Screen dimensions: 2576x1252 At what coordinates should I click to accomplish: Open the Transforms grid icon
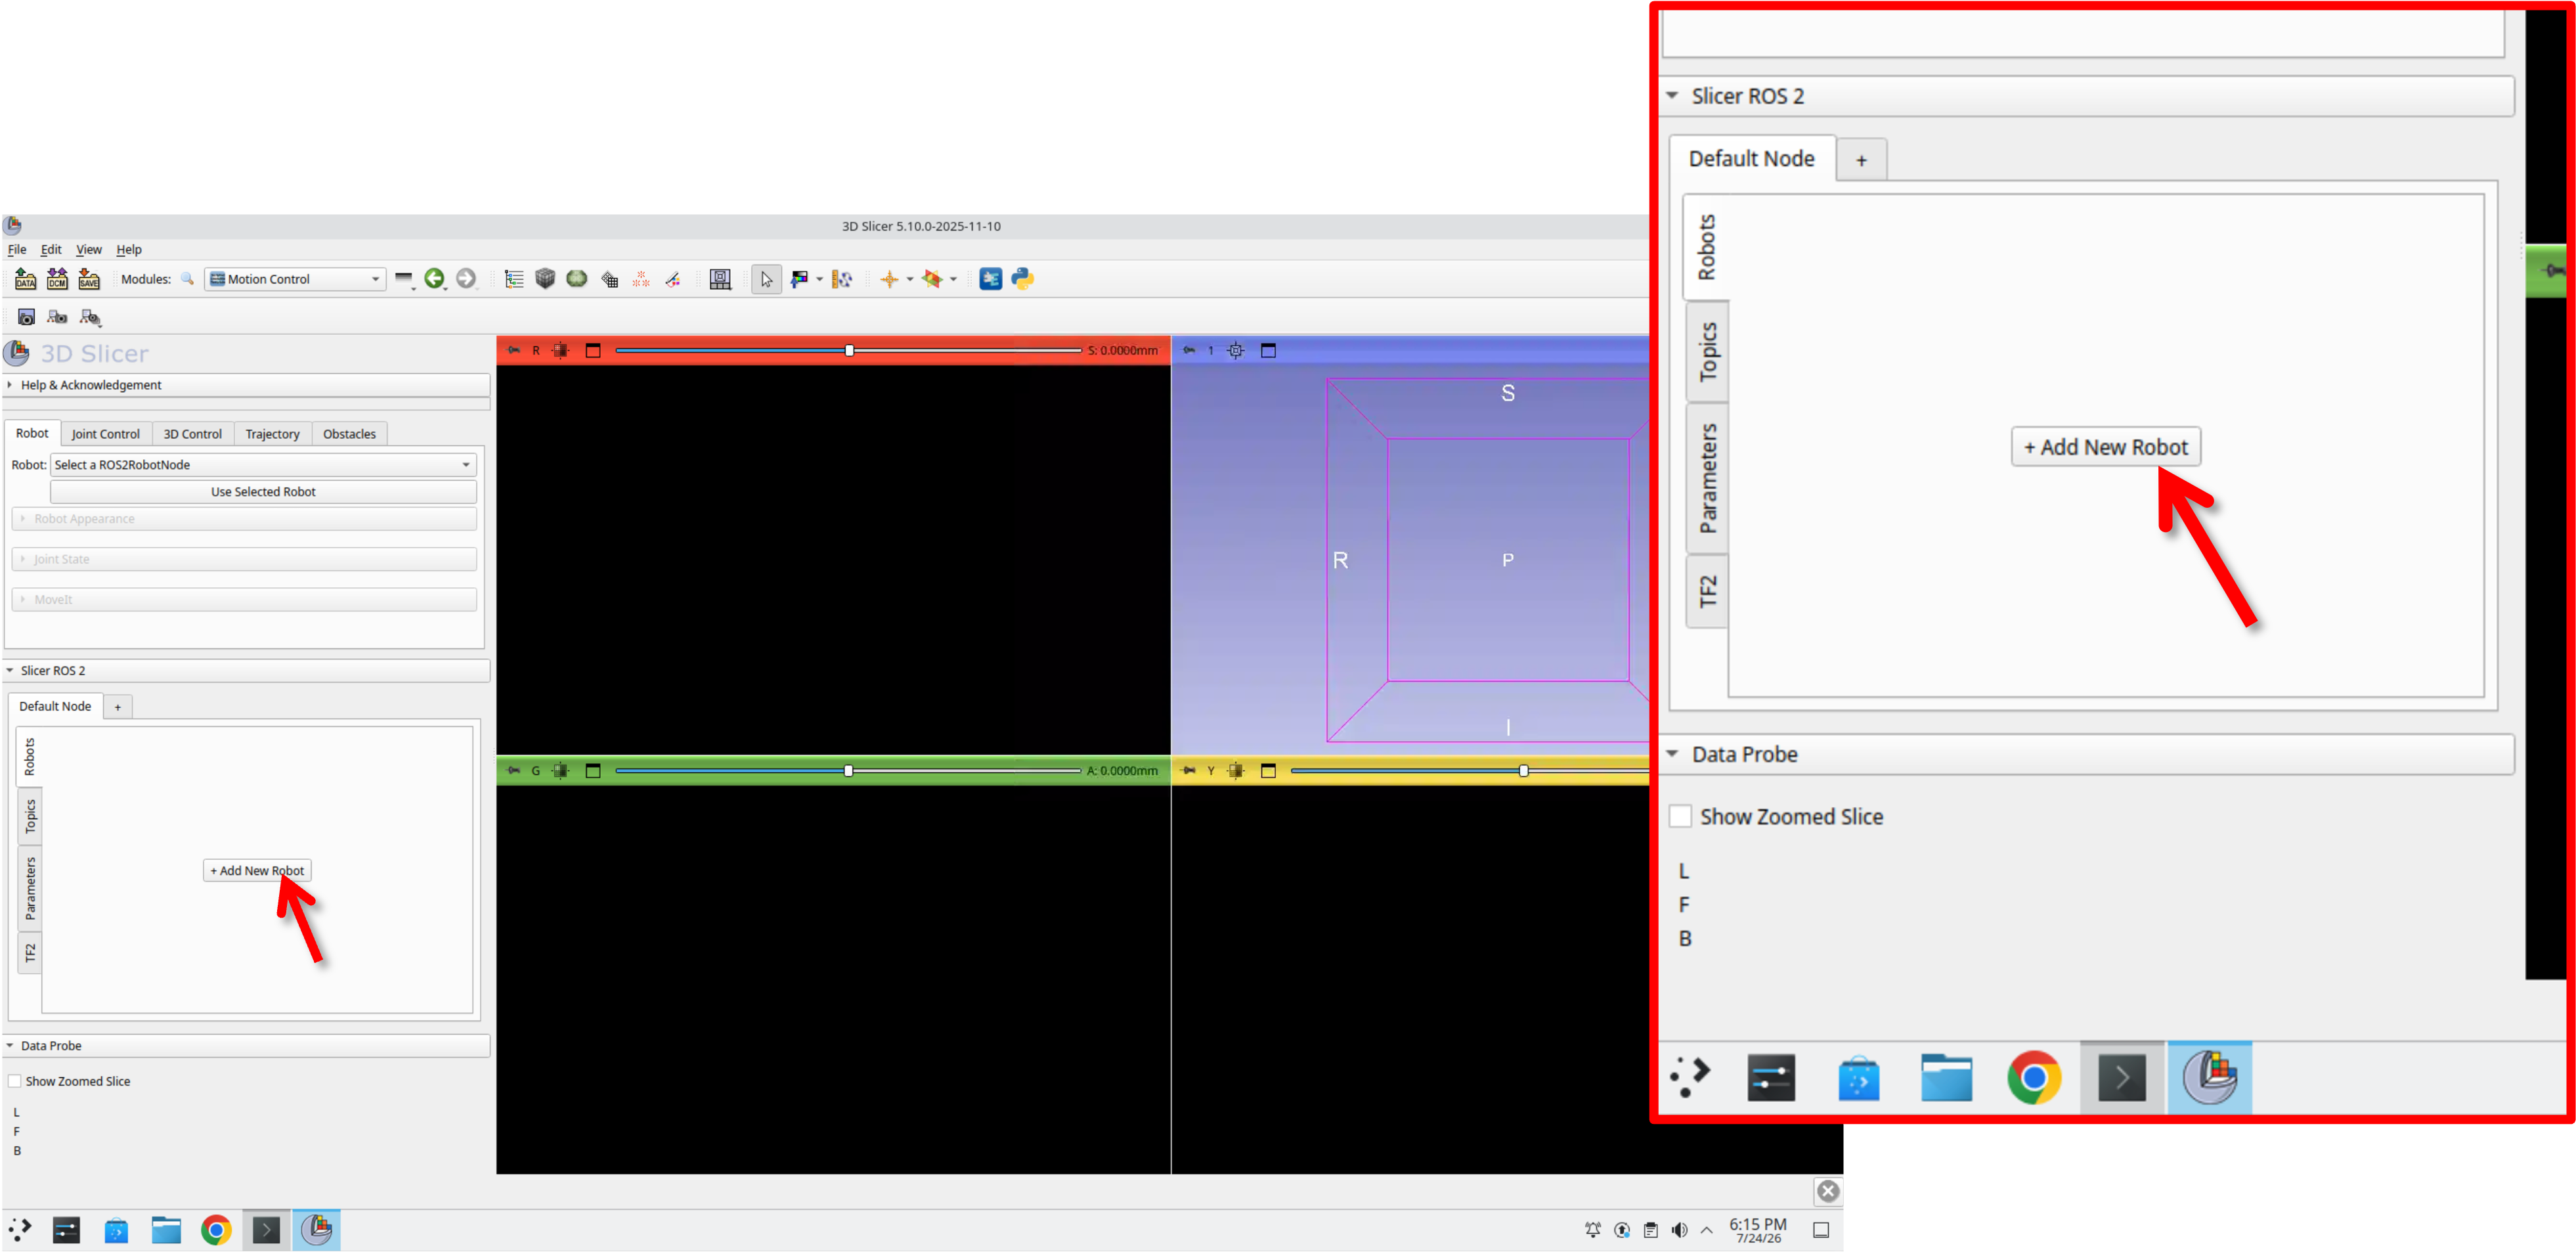coord(609,279)
